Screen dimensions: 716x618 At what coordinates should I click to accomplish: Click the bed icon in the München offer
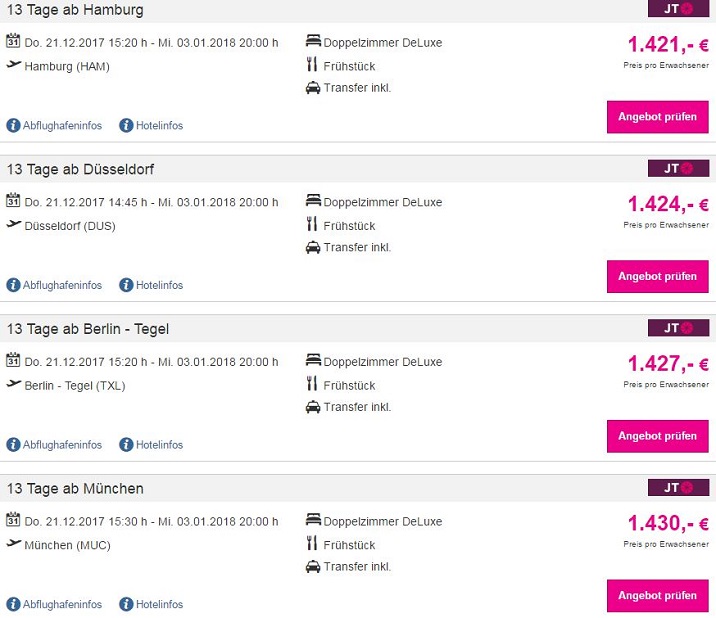coord(313,521)
